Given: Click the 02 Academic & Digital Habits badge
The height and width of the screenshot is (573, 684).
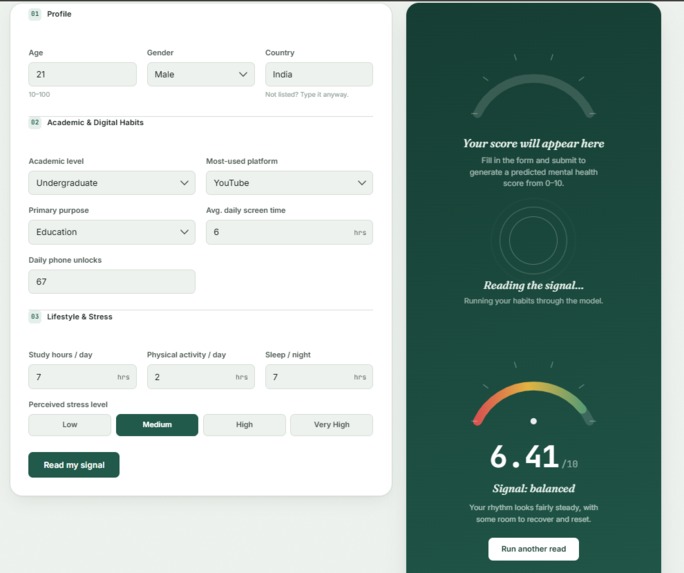Looking at the screenshot, I should (35, 123).
